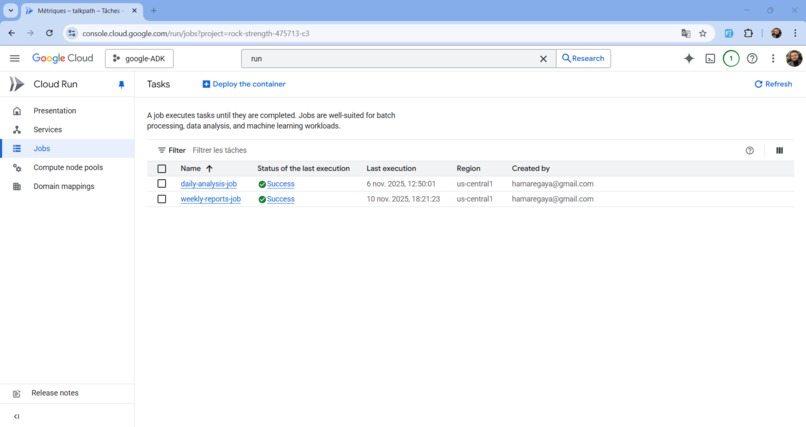The image size is (806, 427).
Task: Click the browser back arrow
Action: click(11, 33)
